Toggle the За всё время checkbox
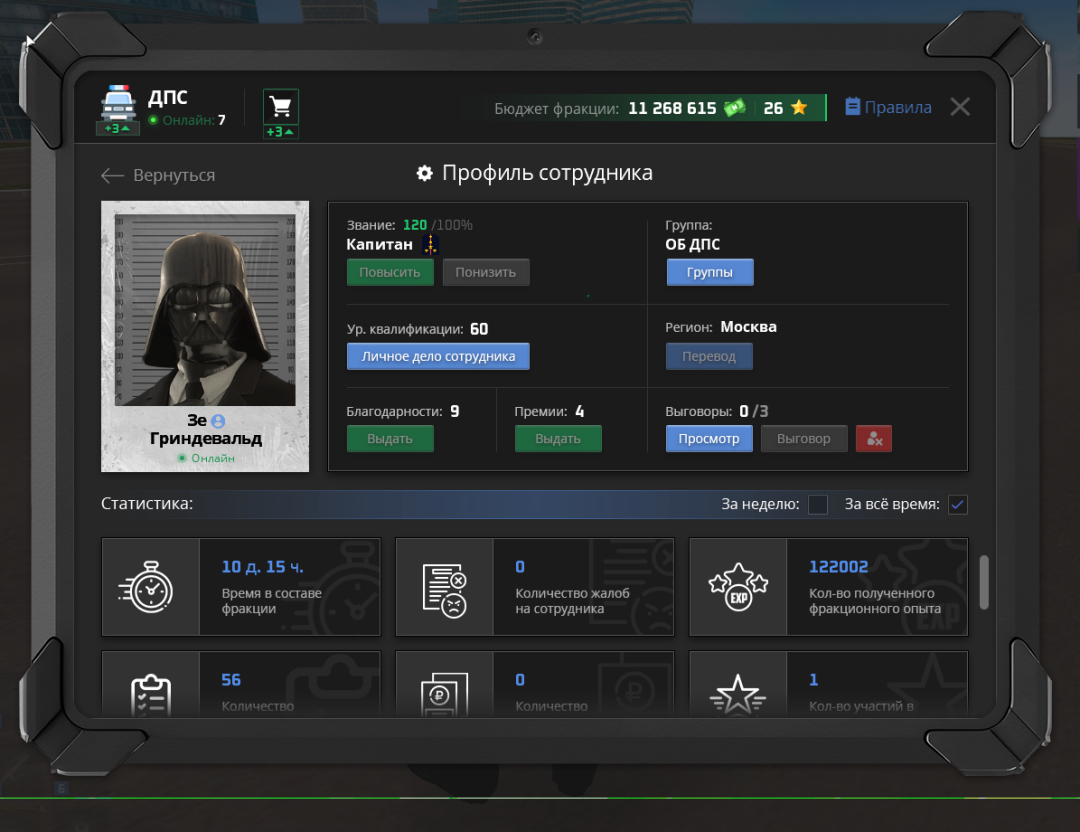 tap(957, 504)
